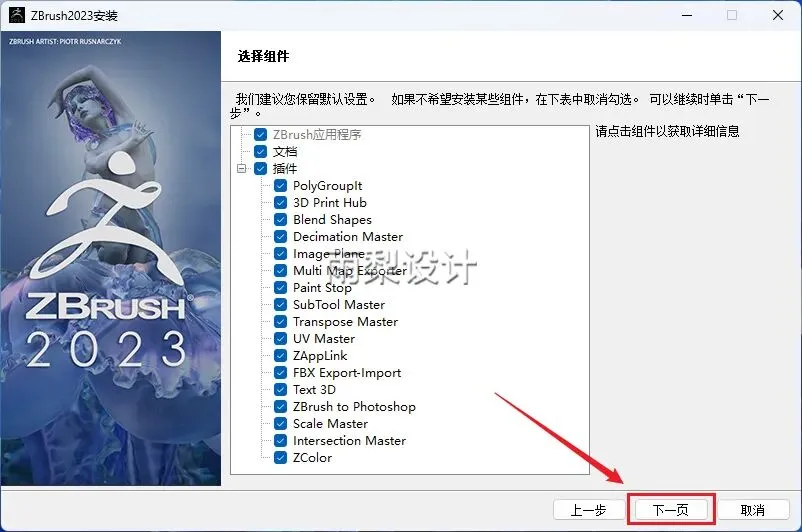Close the ZBrush2023安装 window
The width and height of the screenshot is (802, 532).
click(778, 15)
